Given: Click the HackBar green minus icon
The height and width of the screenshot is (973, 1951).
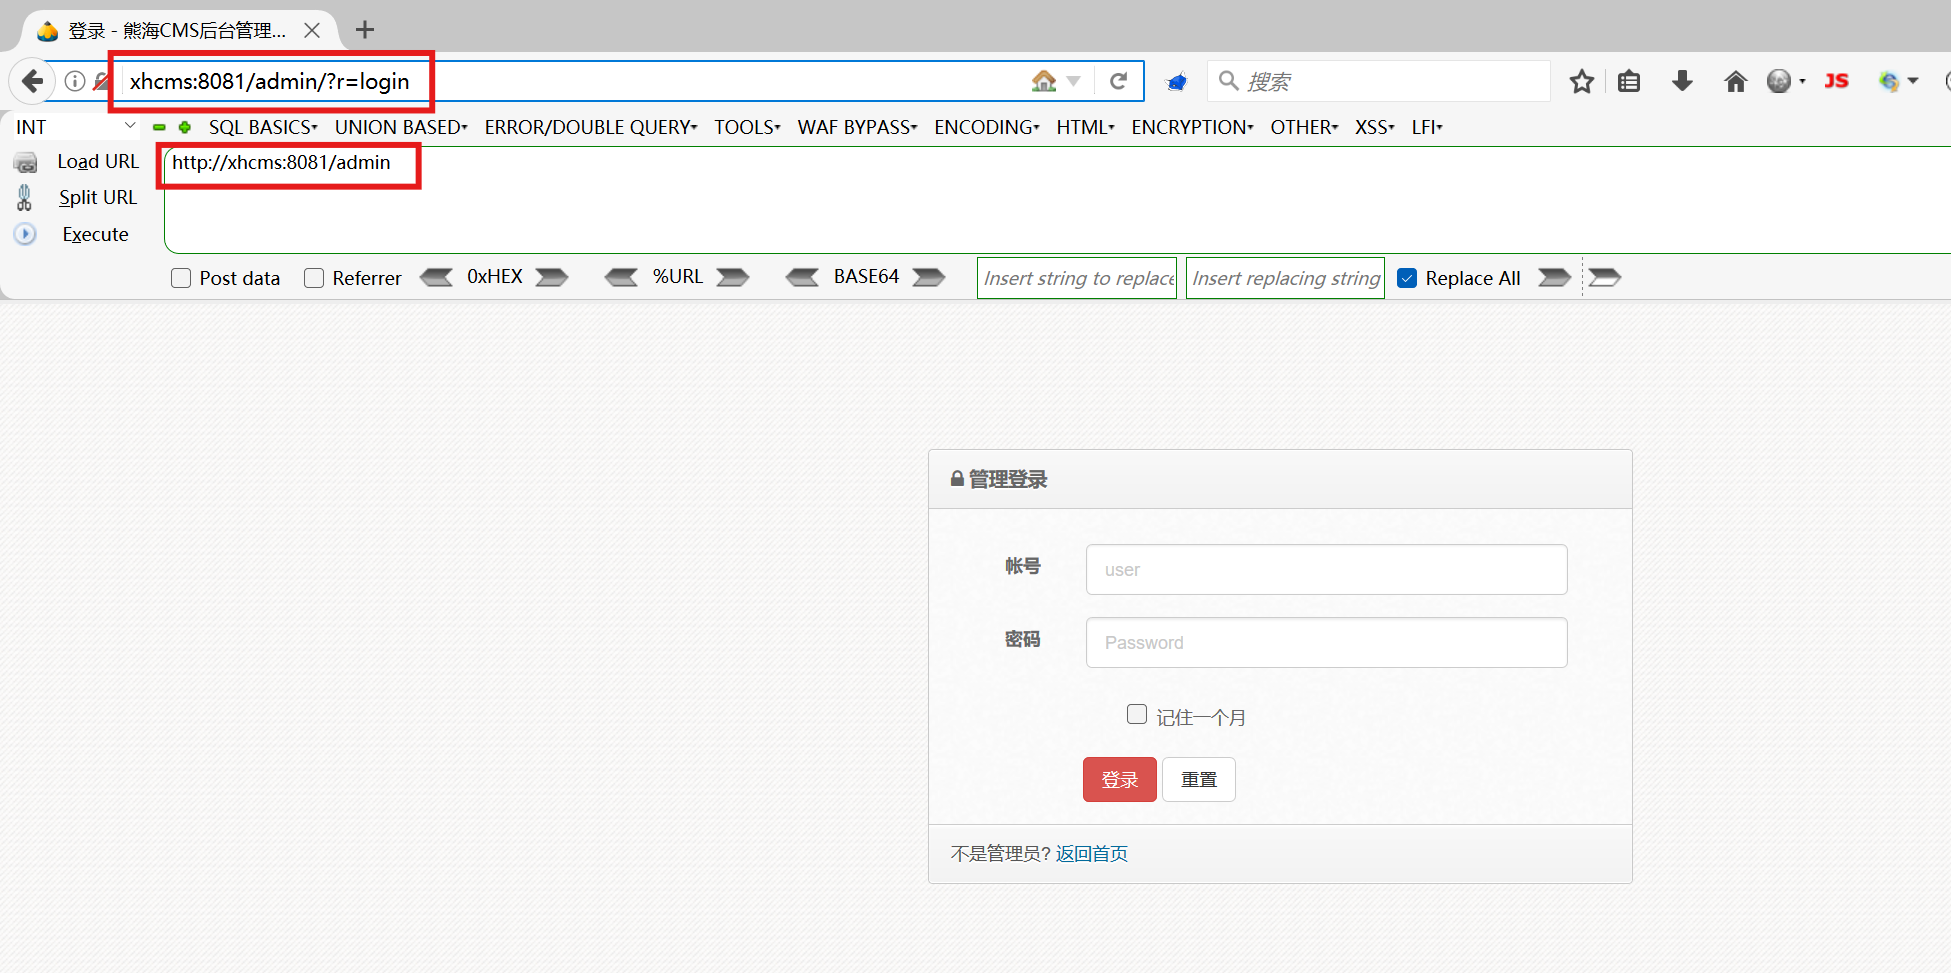Looking at the screenshot, I should click(159, 127).
